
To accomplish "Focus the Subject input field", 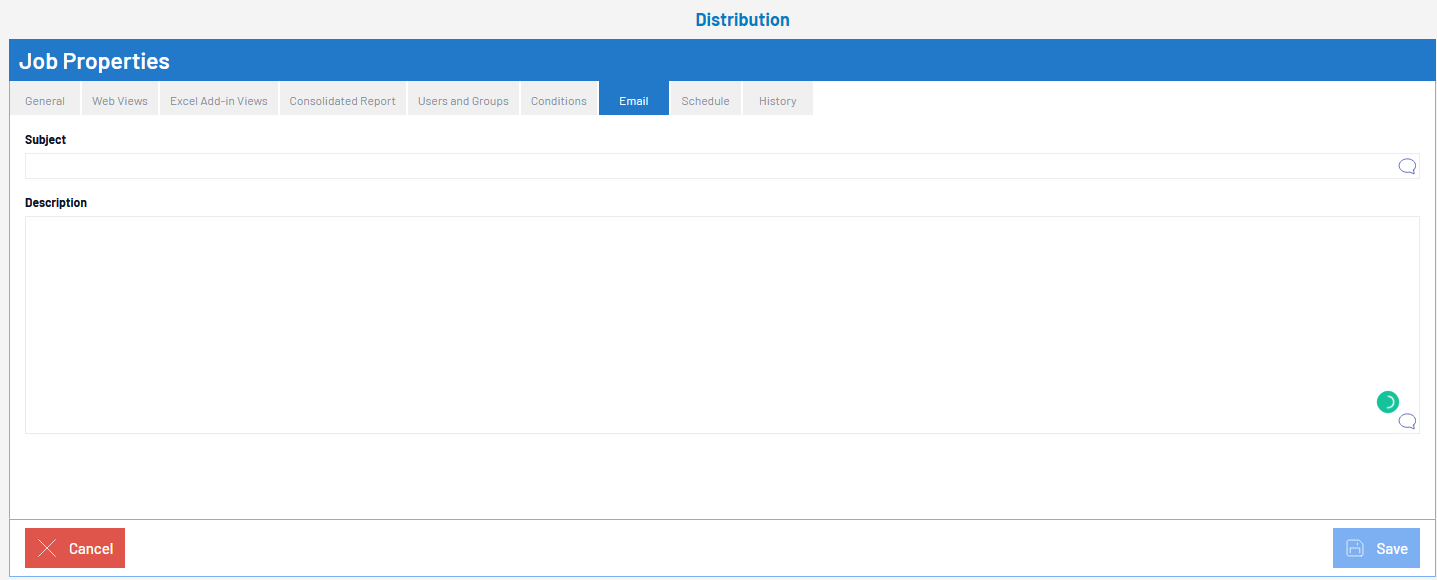I will [700, 166].
